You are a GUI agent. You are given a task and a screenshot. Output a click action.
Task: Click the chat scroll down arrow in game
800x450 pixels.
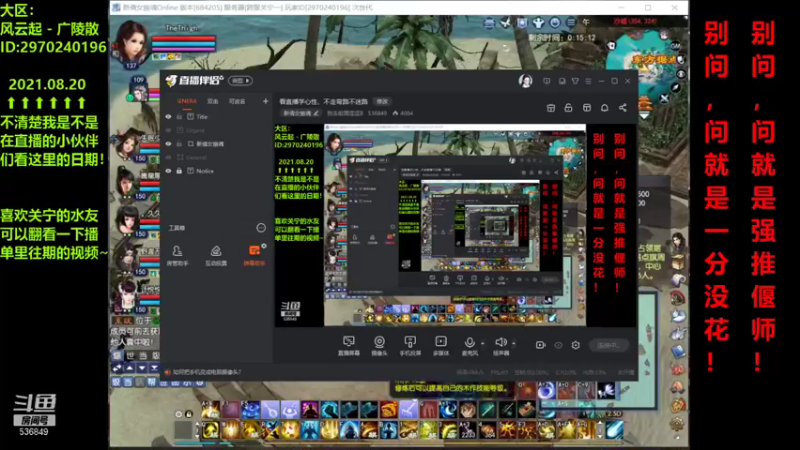(142, 368)
